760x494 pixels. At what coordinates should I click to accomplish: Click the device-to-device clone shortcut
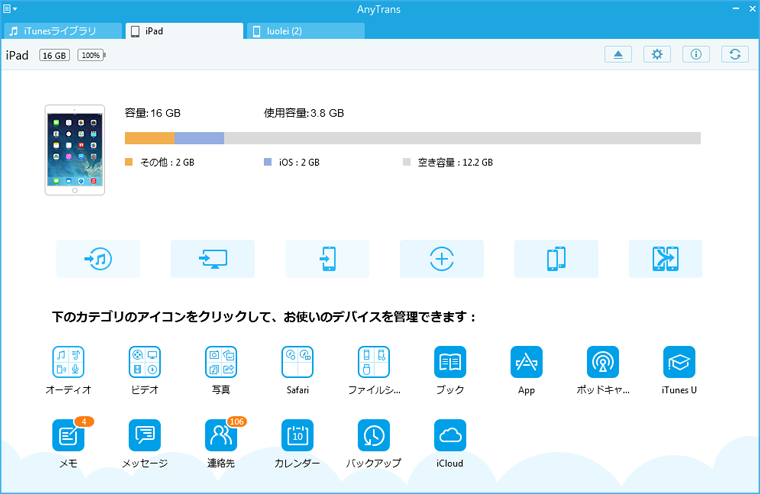(556, 258)
